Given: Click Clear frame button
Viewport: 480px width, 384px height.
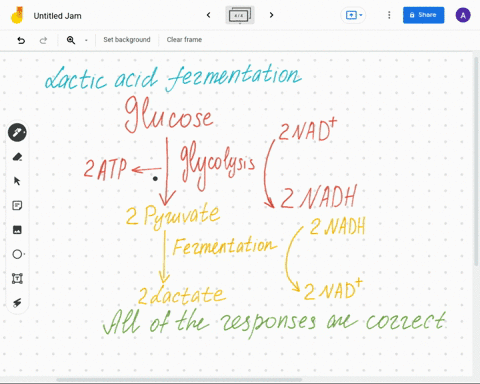Looking at the screenshot, I should [184, 40].
